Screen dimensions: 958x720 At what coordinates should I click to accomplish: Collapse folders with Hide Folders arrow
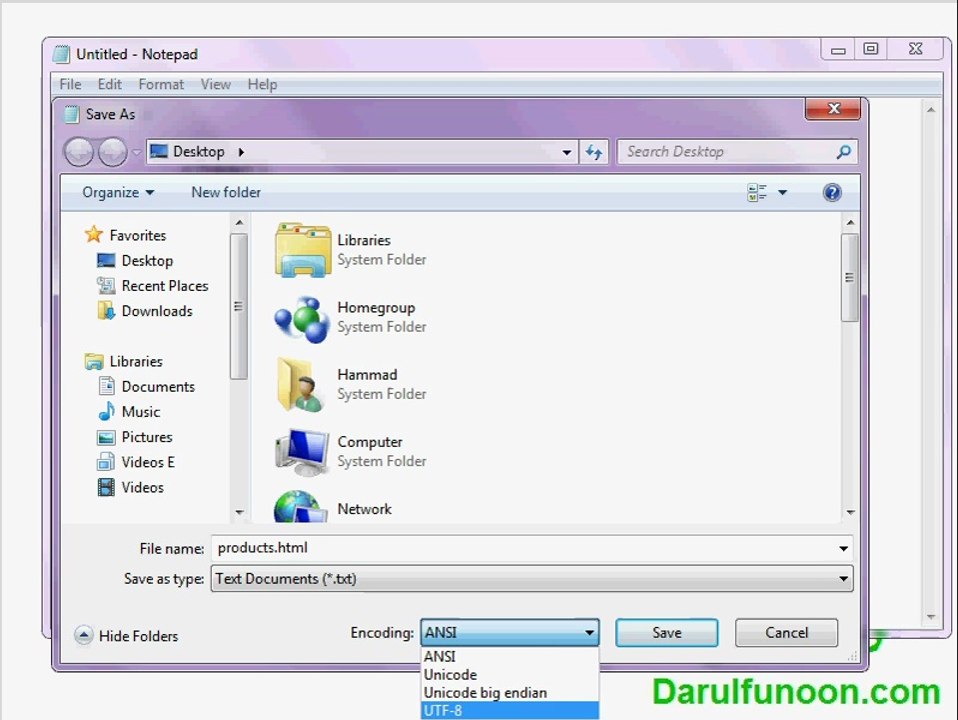coord(84,636)
